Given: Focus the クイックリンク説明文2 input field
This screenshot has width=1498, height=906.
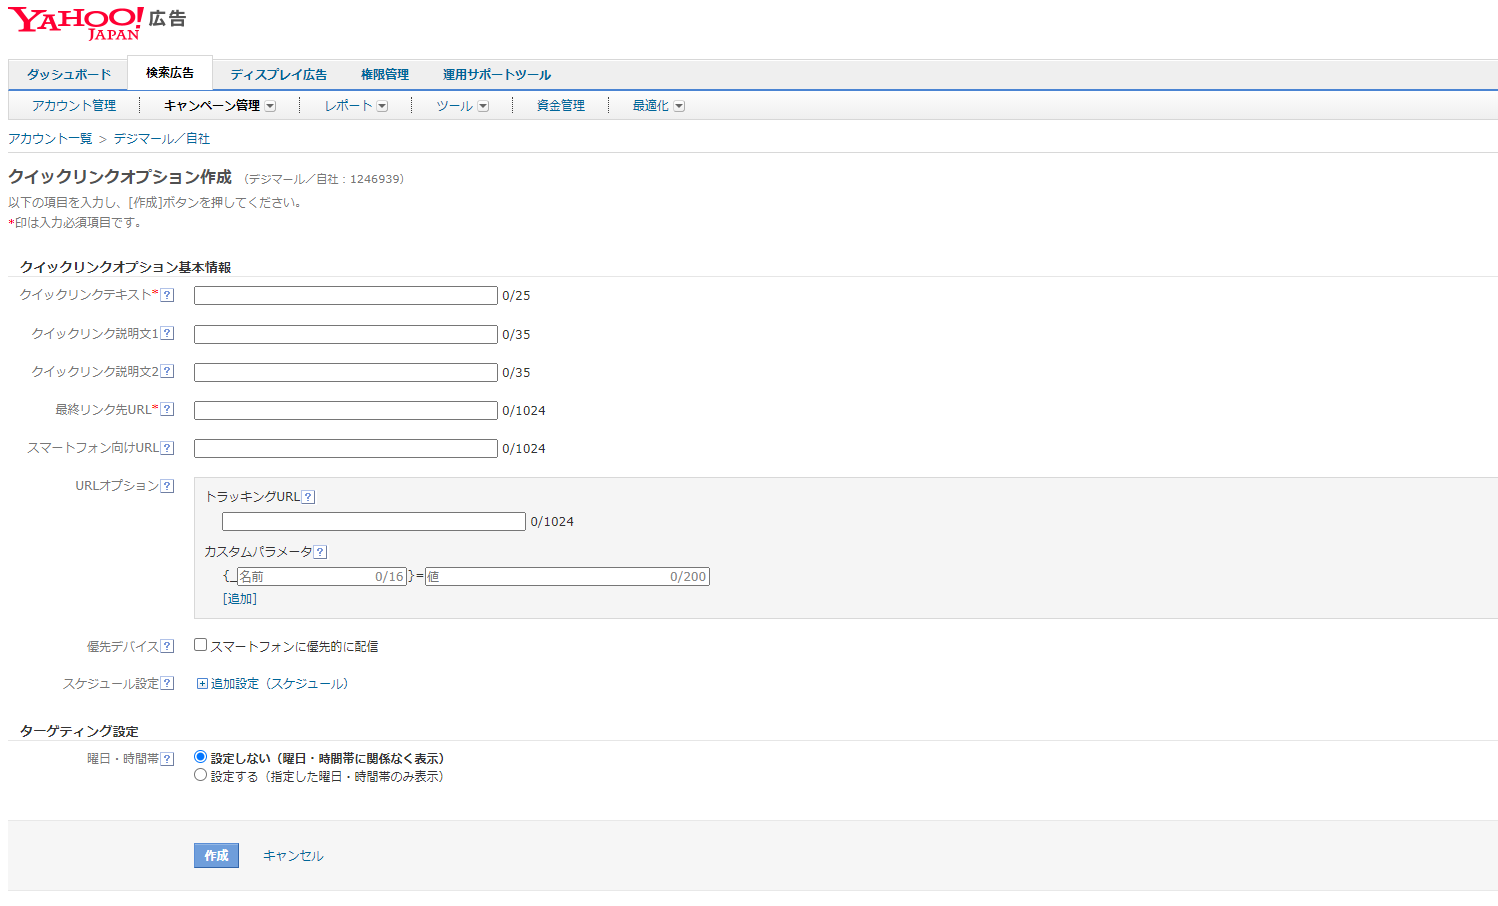Looking at the screenshot, I should pos(346,372).
